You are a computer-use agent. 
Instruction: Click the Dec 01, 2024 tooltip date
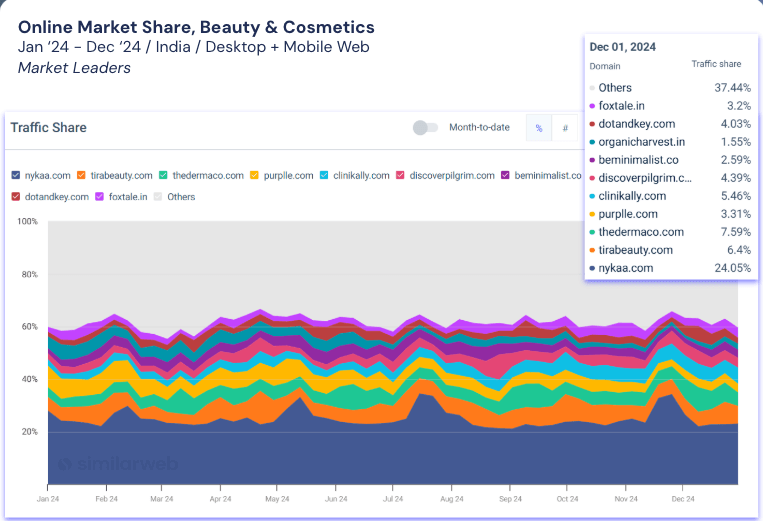coord(622,47)
